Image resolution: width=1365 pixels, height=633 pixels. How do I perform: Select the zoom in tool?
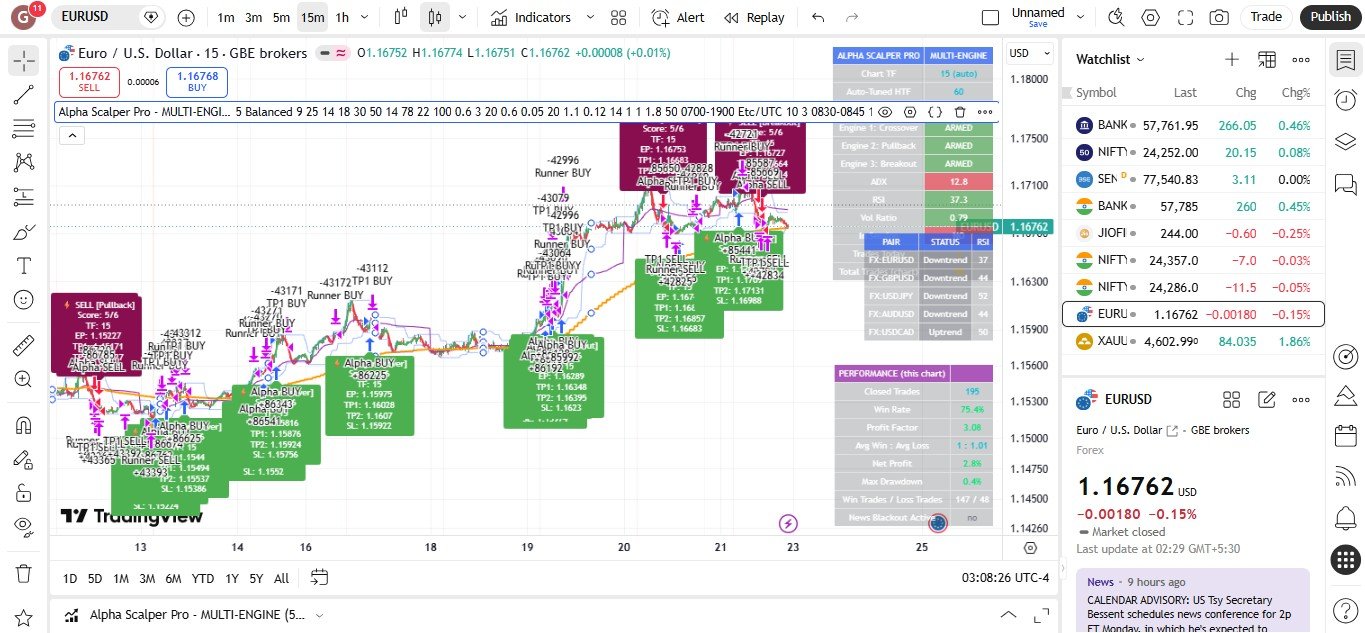click(24, 380)
